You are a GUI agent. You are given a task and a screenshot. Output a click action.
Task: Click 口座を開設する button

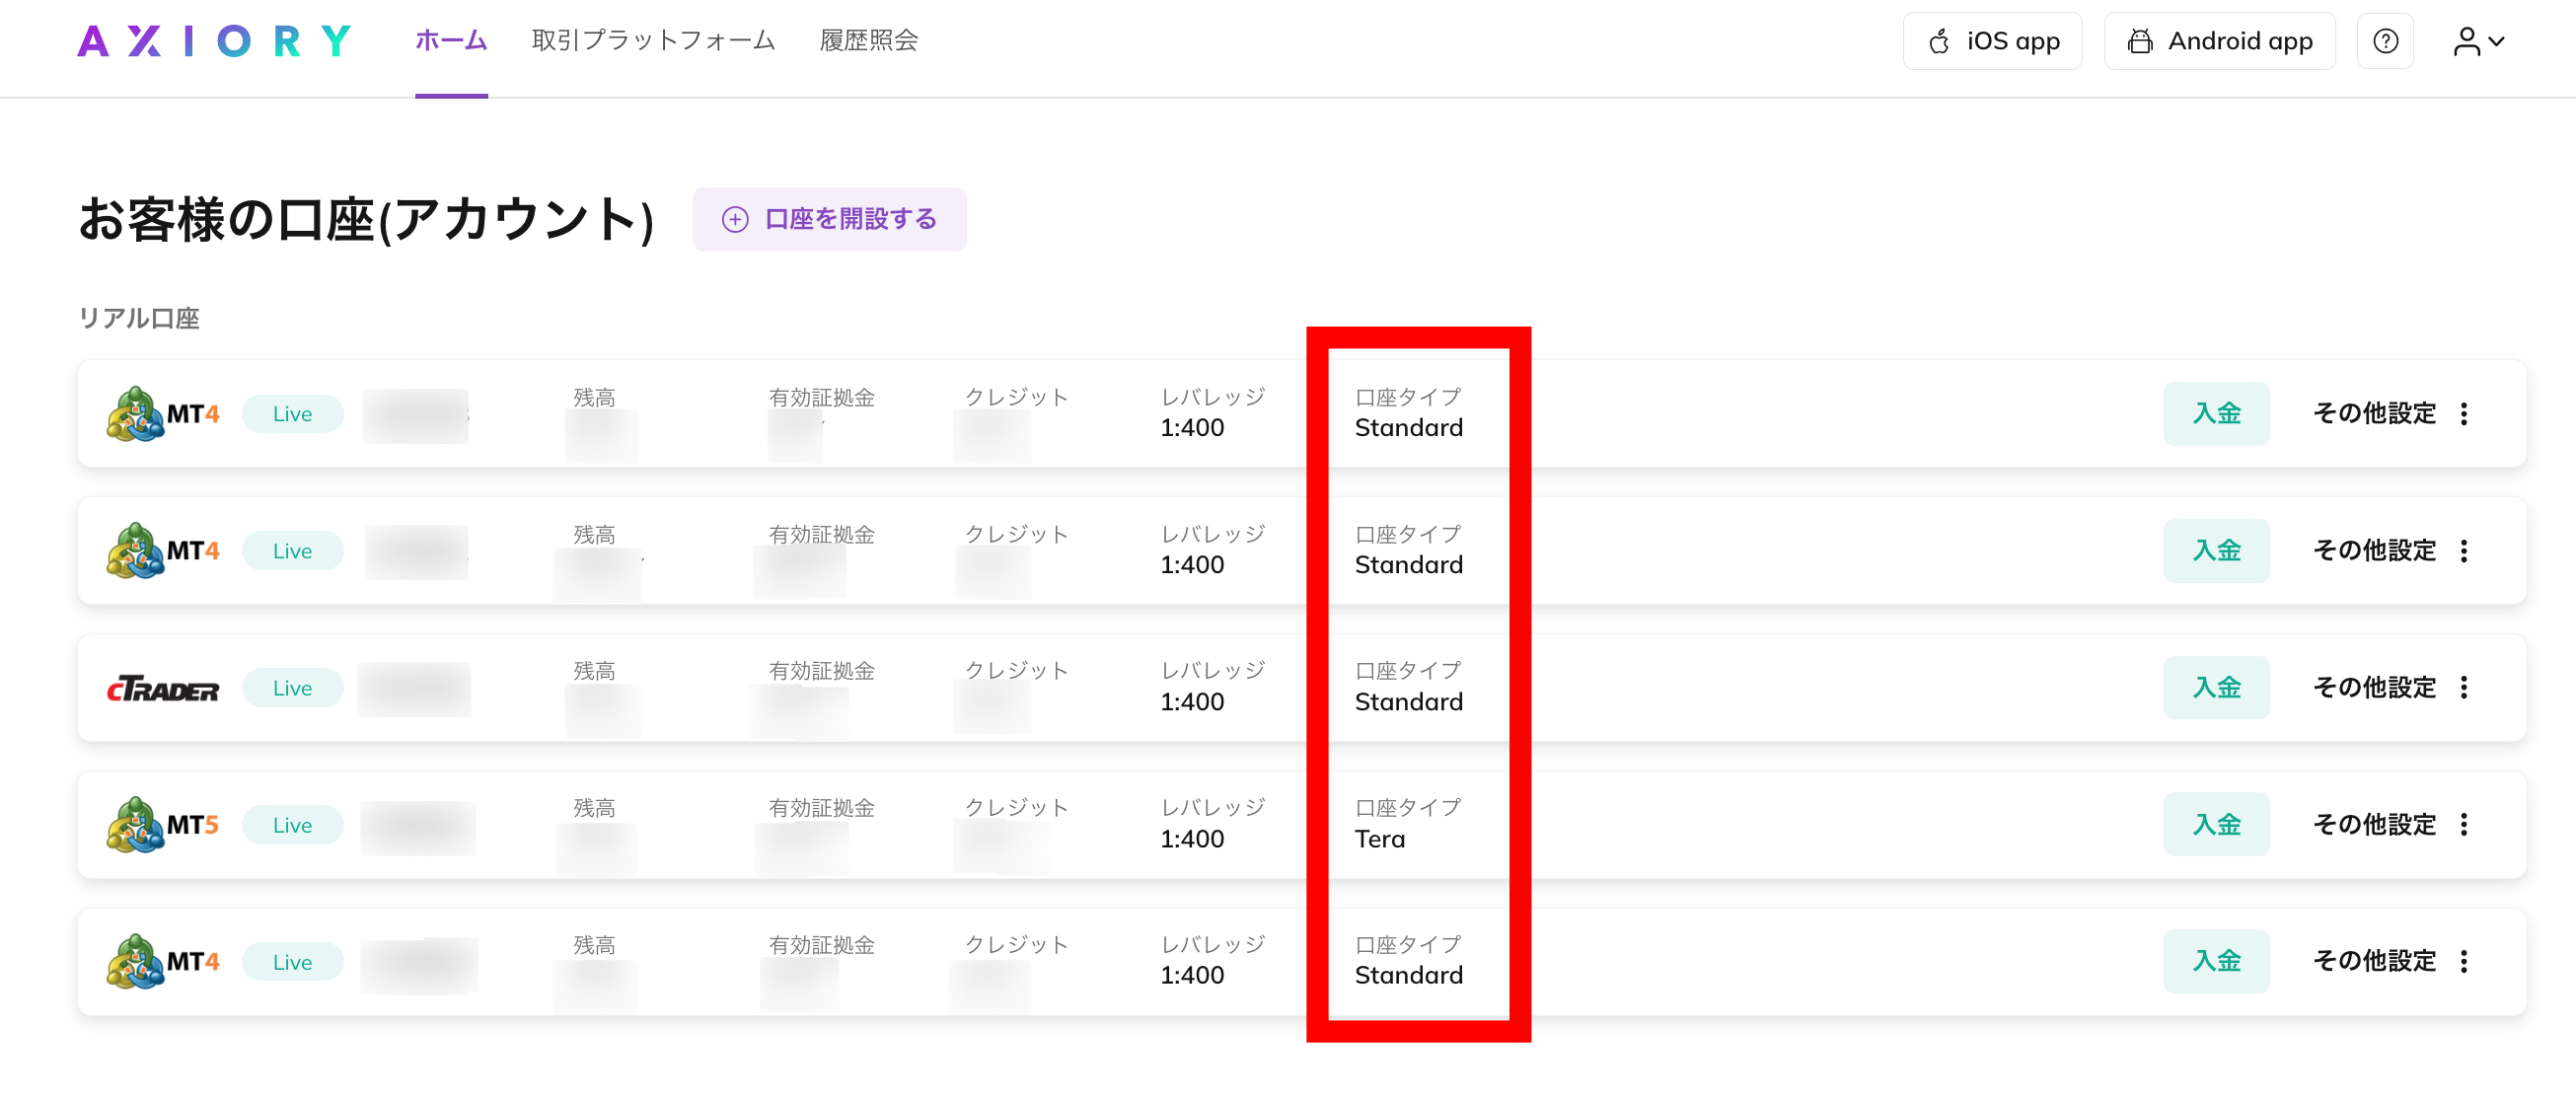click(x=829, y=219)
